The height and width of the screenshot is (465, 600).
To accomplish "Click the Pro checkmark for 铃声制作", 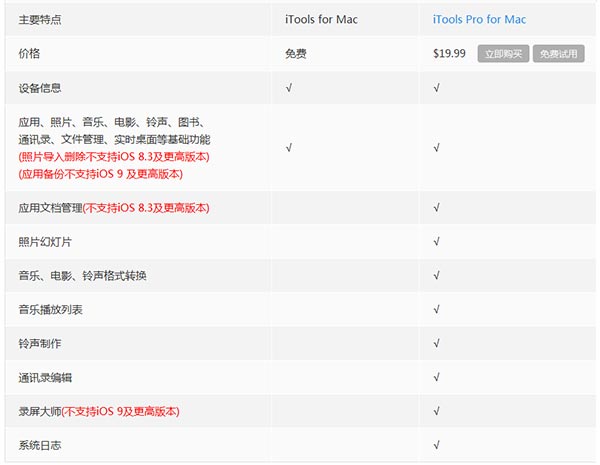I will tap(436, 343).
